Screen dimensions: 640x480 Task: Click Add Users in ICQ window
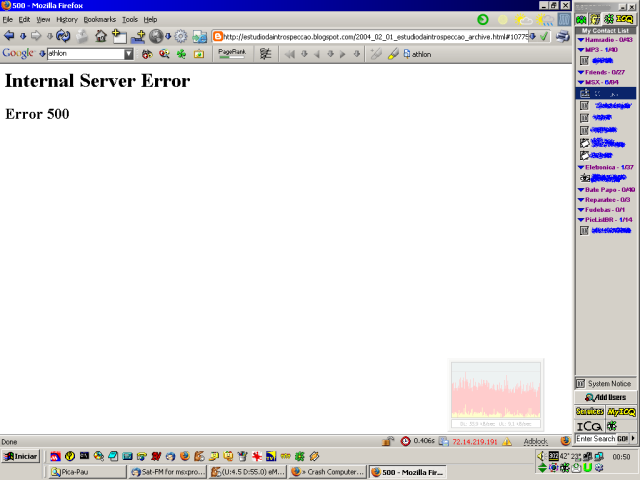(x=605, y=397)
